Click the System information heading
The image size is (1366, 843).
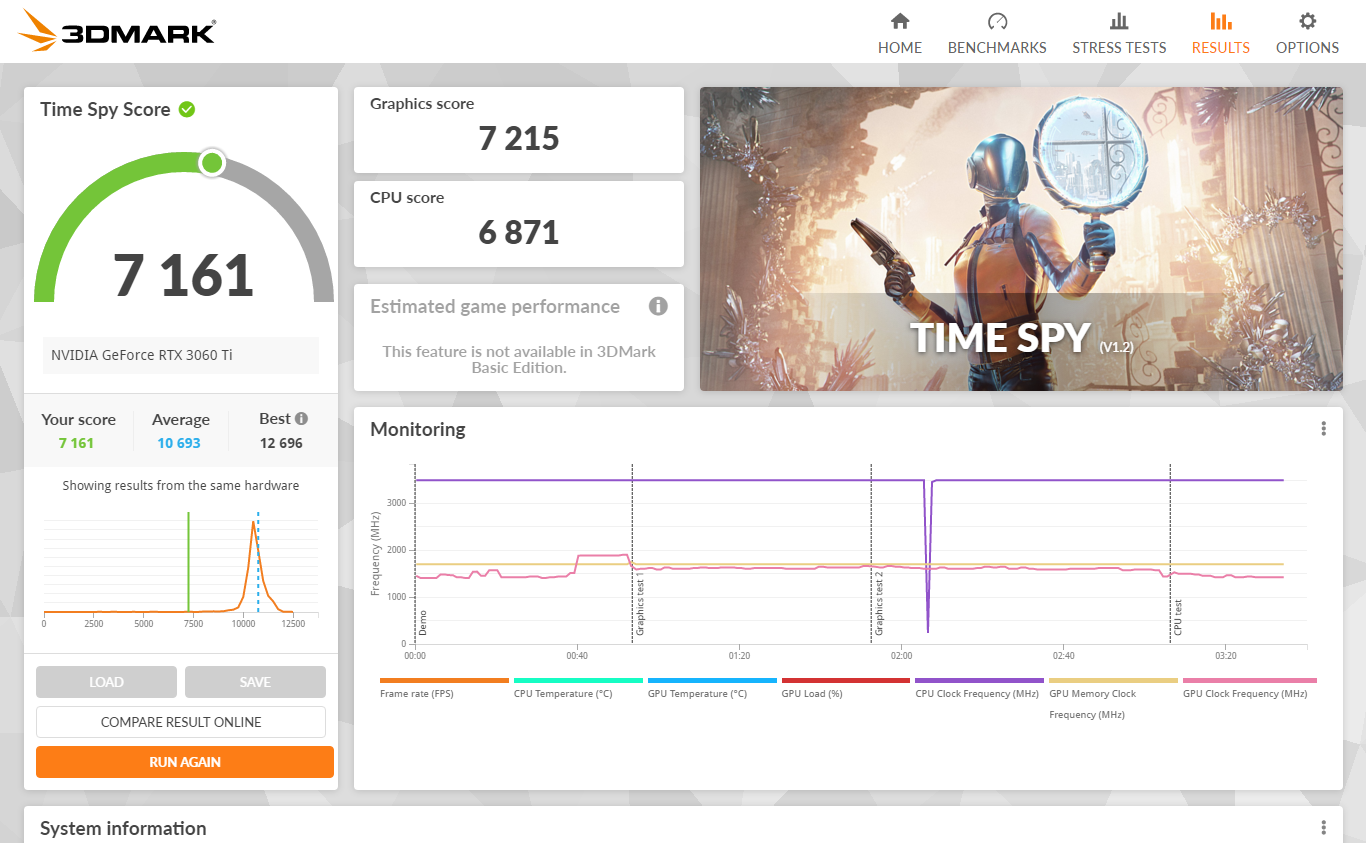(x=123, y=828)
